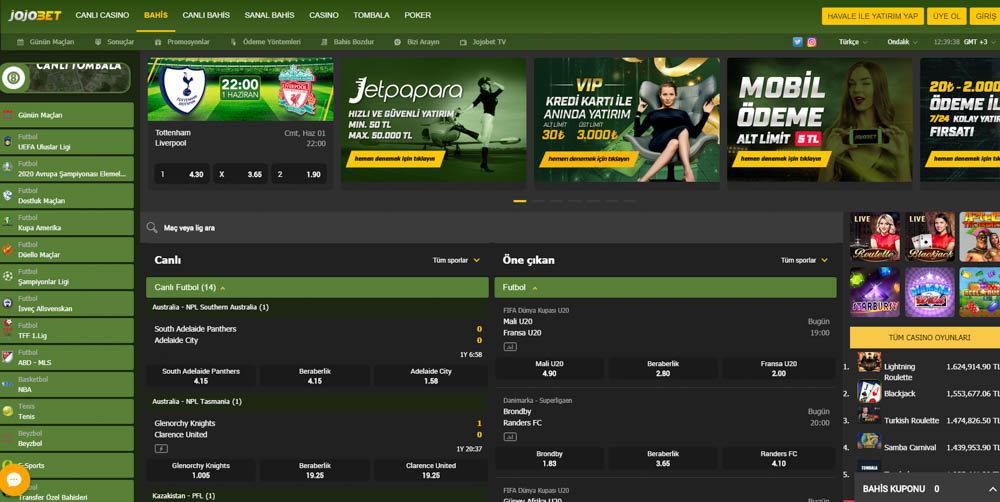Click lightning icon under Glenorchy Knights match
The width and height of the screenshot is (1000, 502).
pos(161,448)
